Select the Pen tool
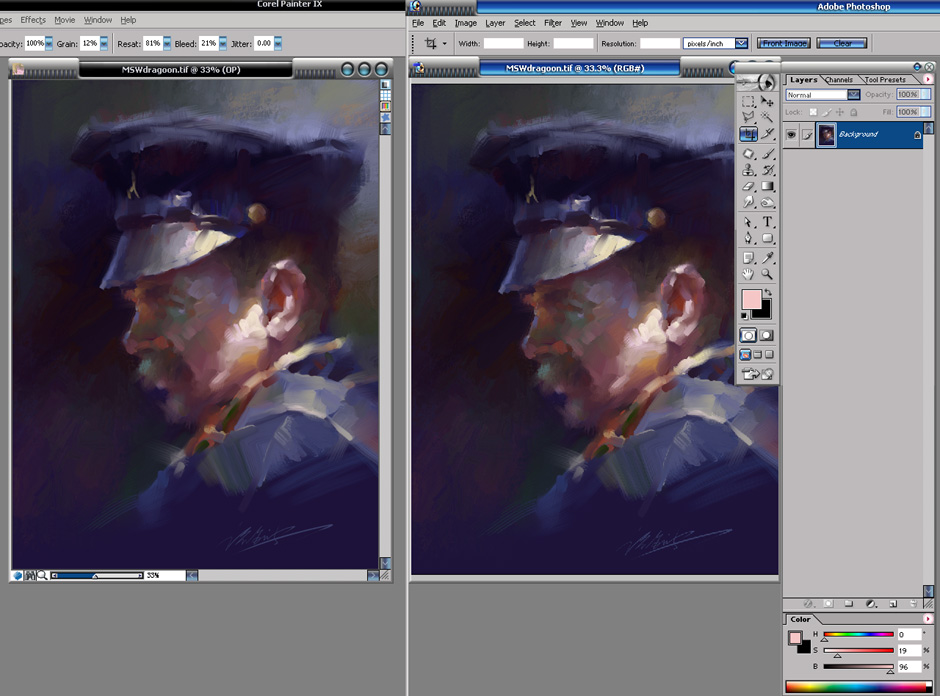Screen dimensions: 940x696 748,239
